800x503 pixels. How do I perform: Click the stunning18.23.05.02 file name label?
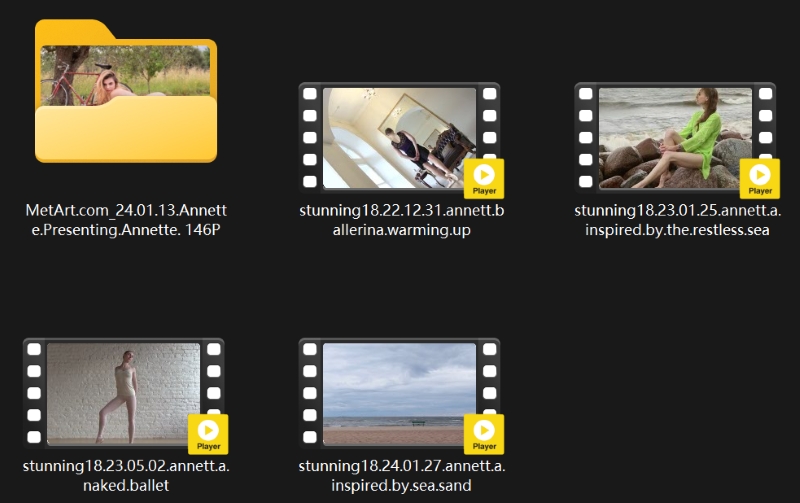tap(126, 476)
